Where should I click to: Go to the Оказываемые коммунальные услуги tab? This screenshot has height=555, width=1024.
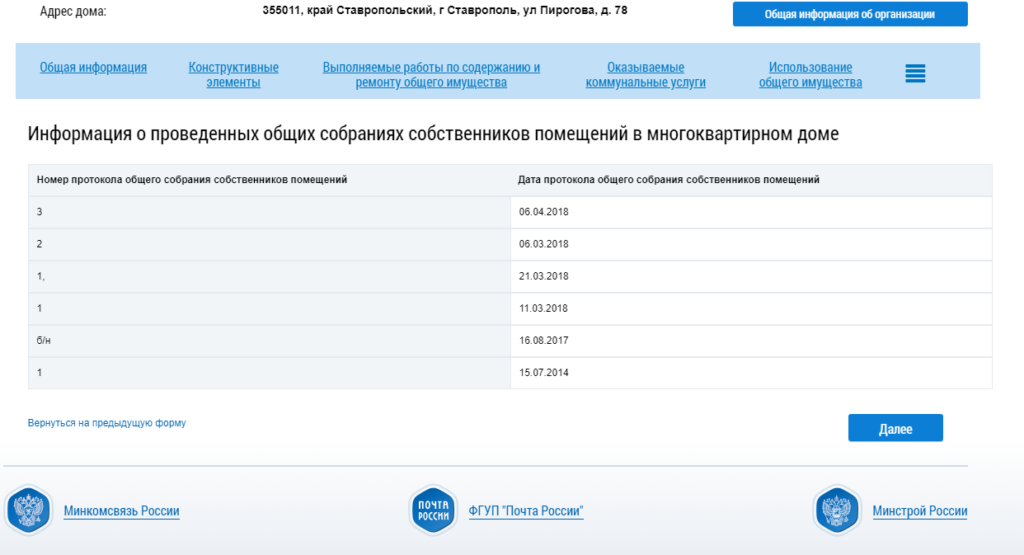[645, 74]
